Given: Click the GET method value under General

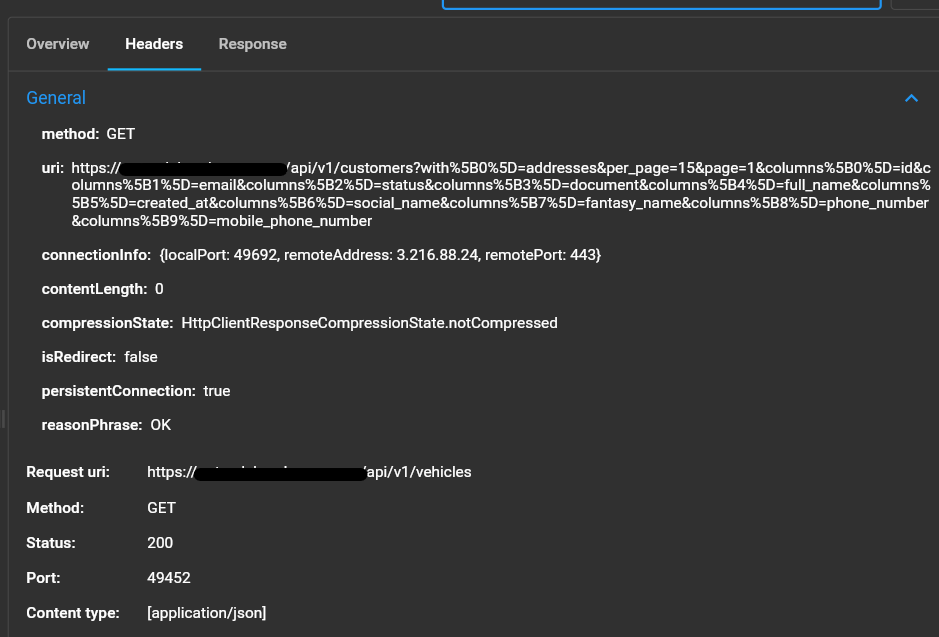Looking at the screenshot, I should pyautogui.click(x=120, y=133).
